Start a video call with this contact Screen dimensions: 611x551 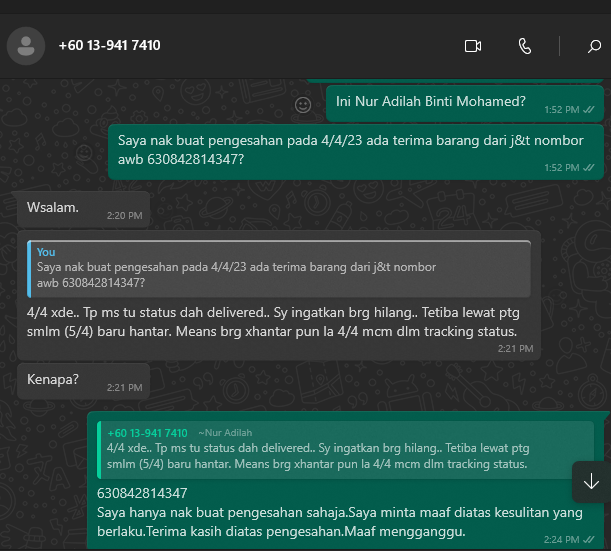point(473,46)
